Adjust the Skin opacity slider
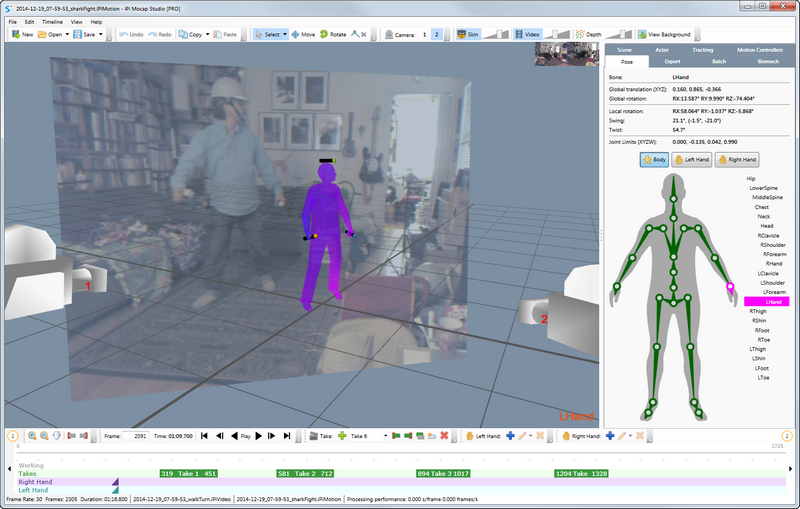 [495, 34]
